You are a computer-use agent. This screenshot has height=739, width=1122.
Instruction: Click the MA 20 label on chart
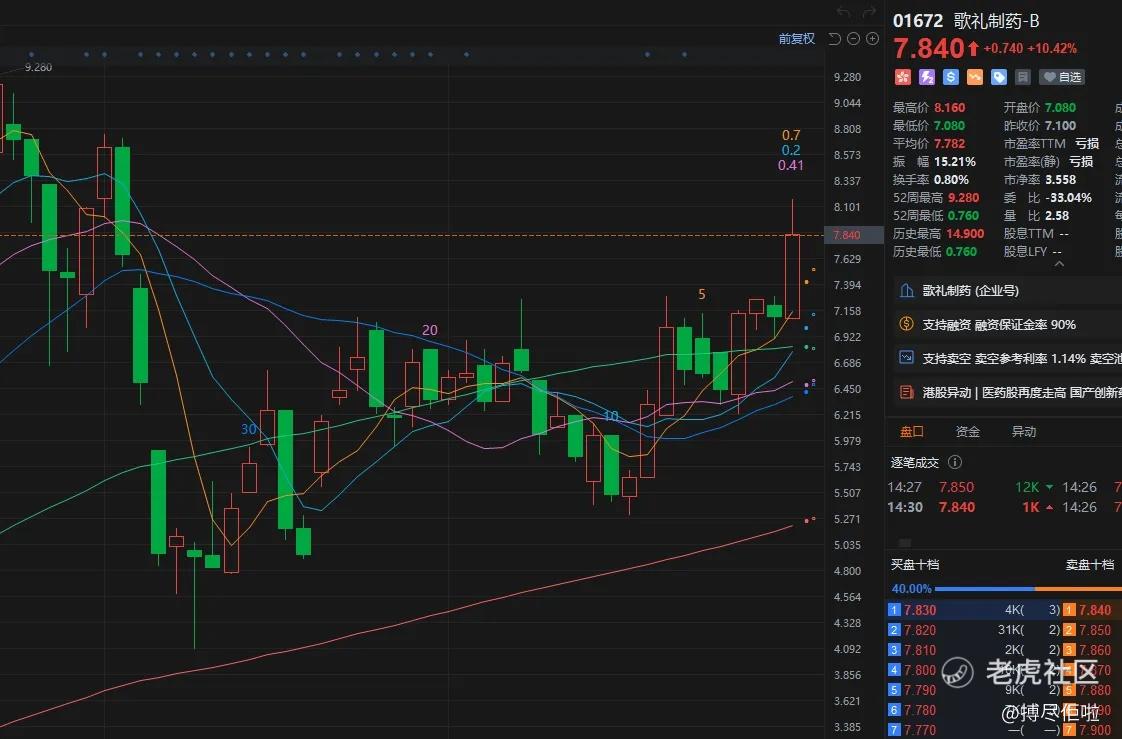(429, 330)
